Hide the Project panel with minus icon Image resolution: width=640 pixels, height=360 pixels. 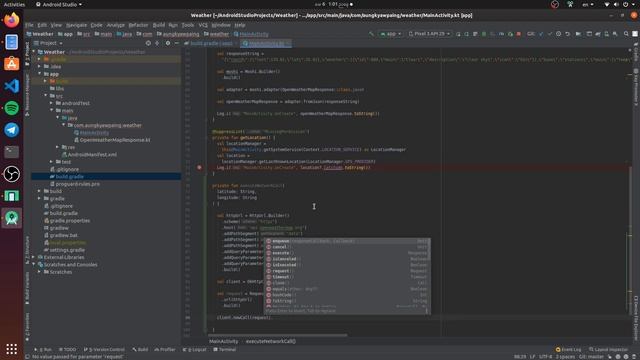[176, 43]
